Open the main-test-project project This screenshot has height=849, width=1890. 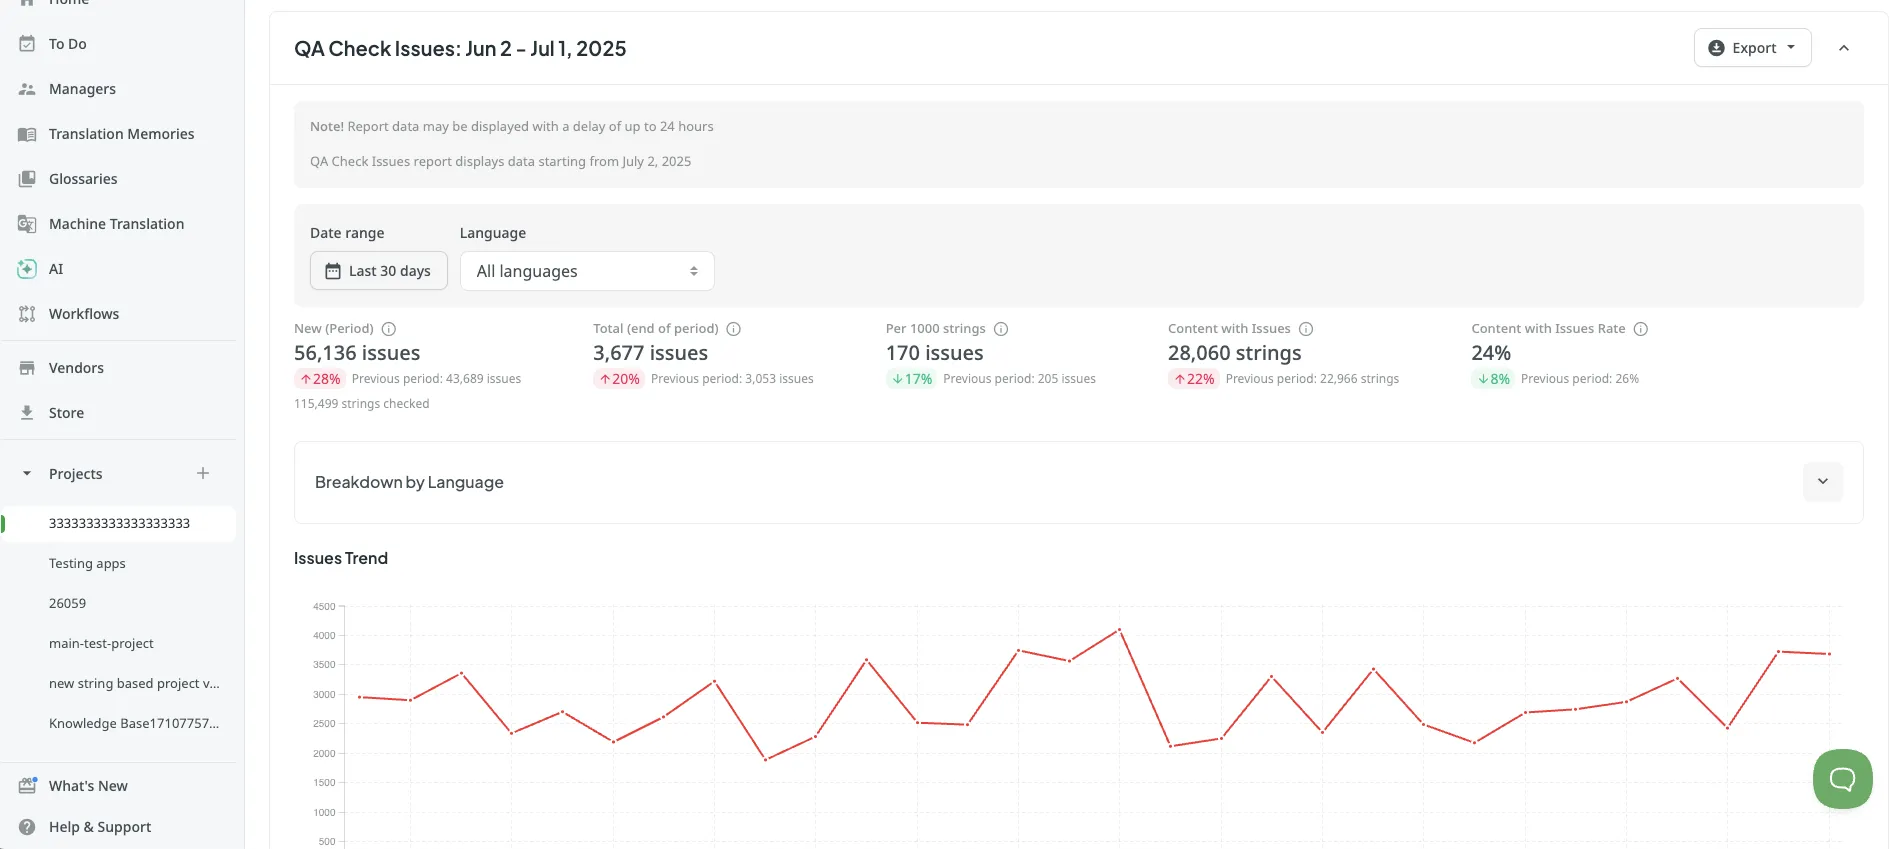[101, 643]
